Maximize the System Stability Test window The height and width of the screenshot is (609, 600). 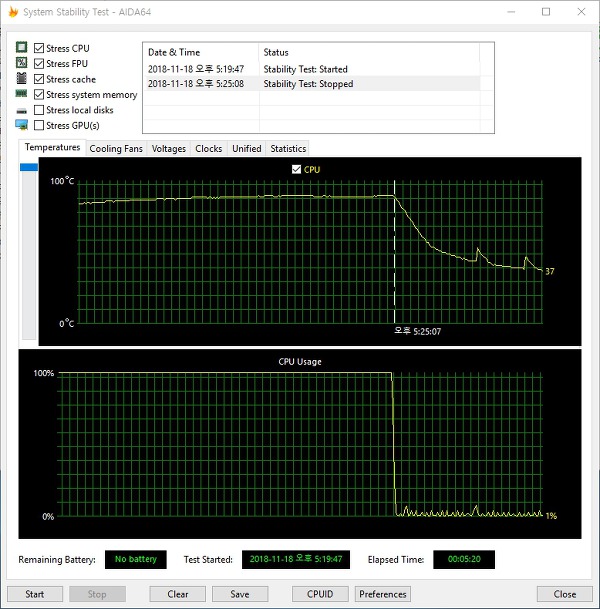pyautogui.click(x=546, y=12)
